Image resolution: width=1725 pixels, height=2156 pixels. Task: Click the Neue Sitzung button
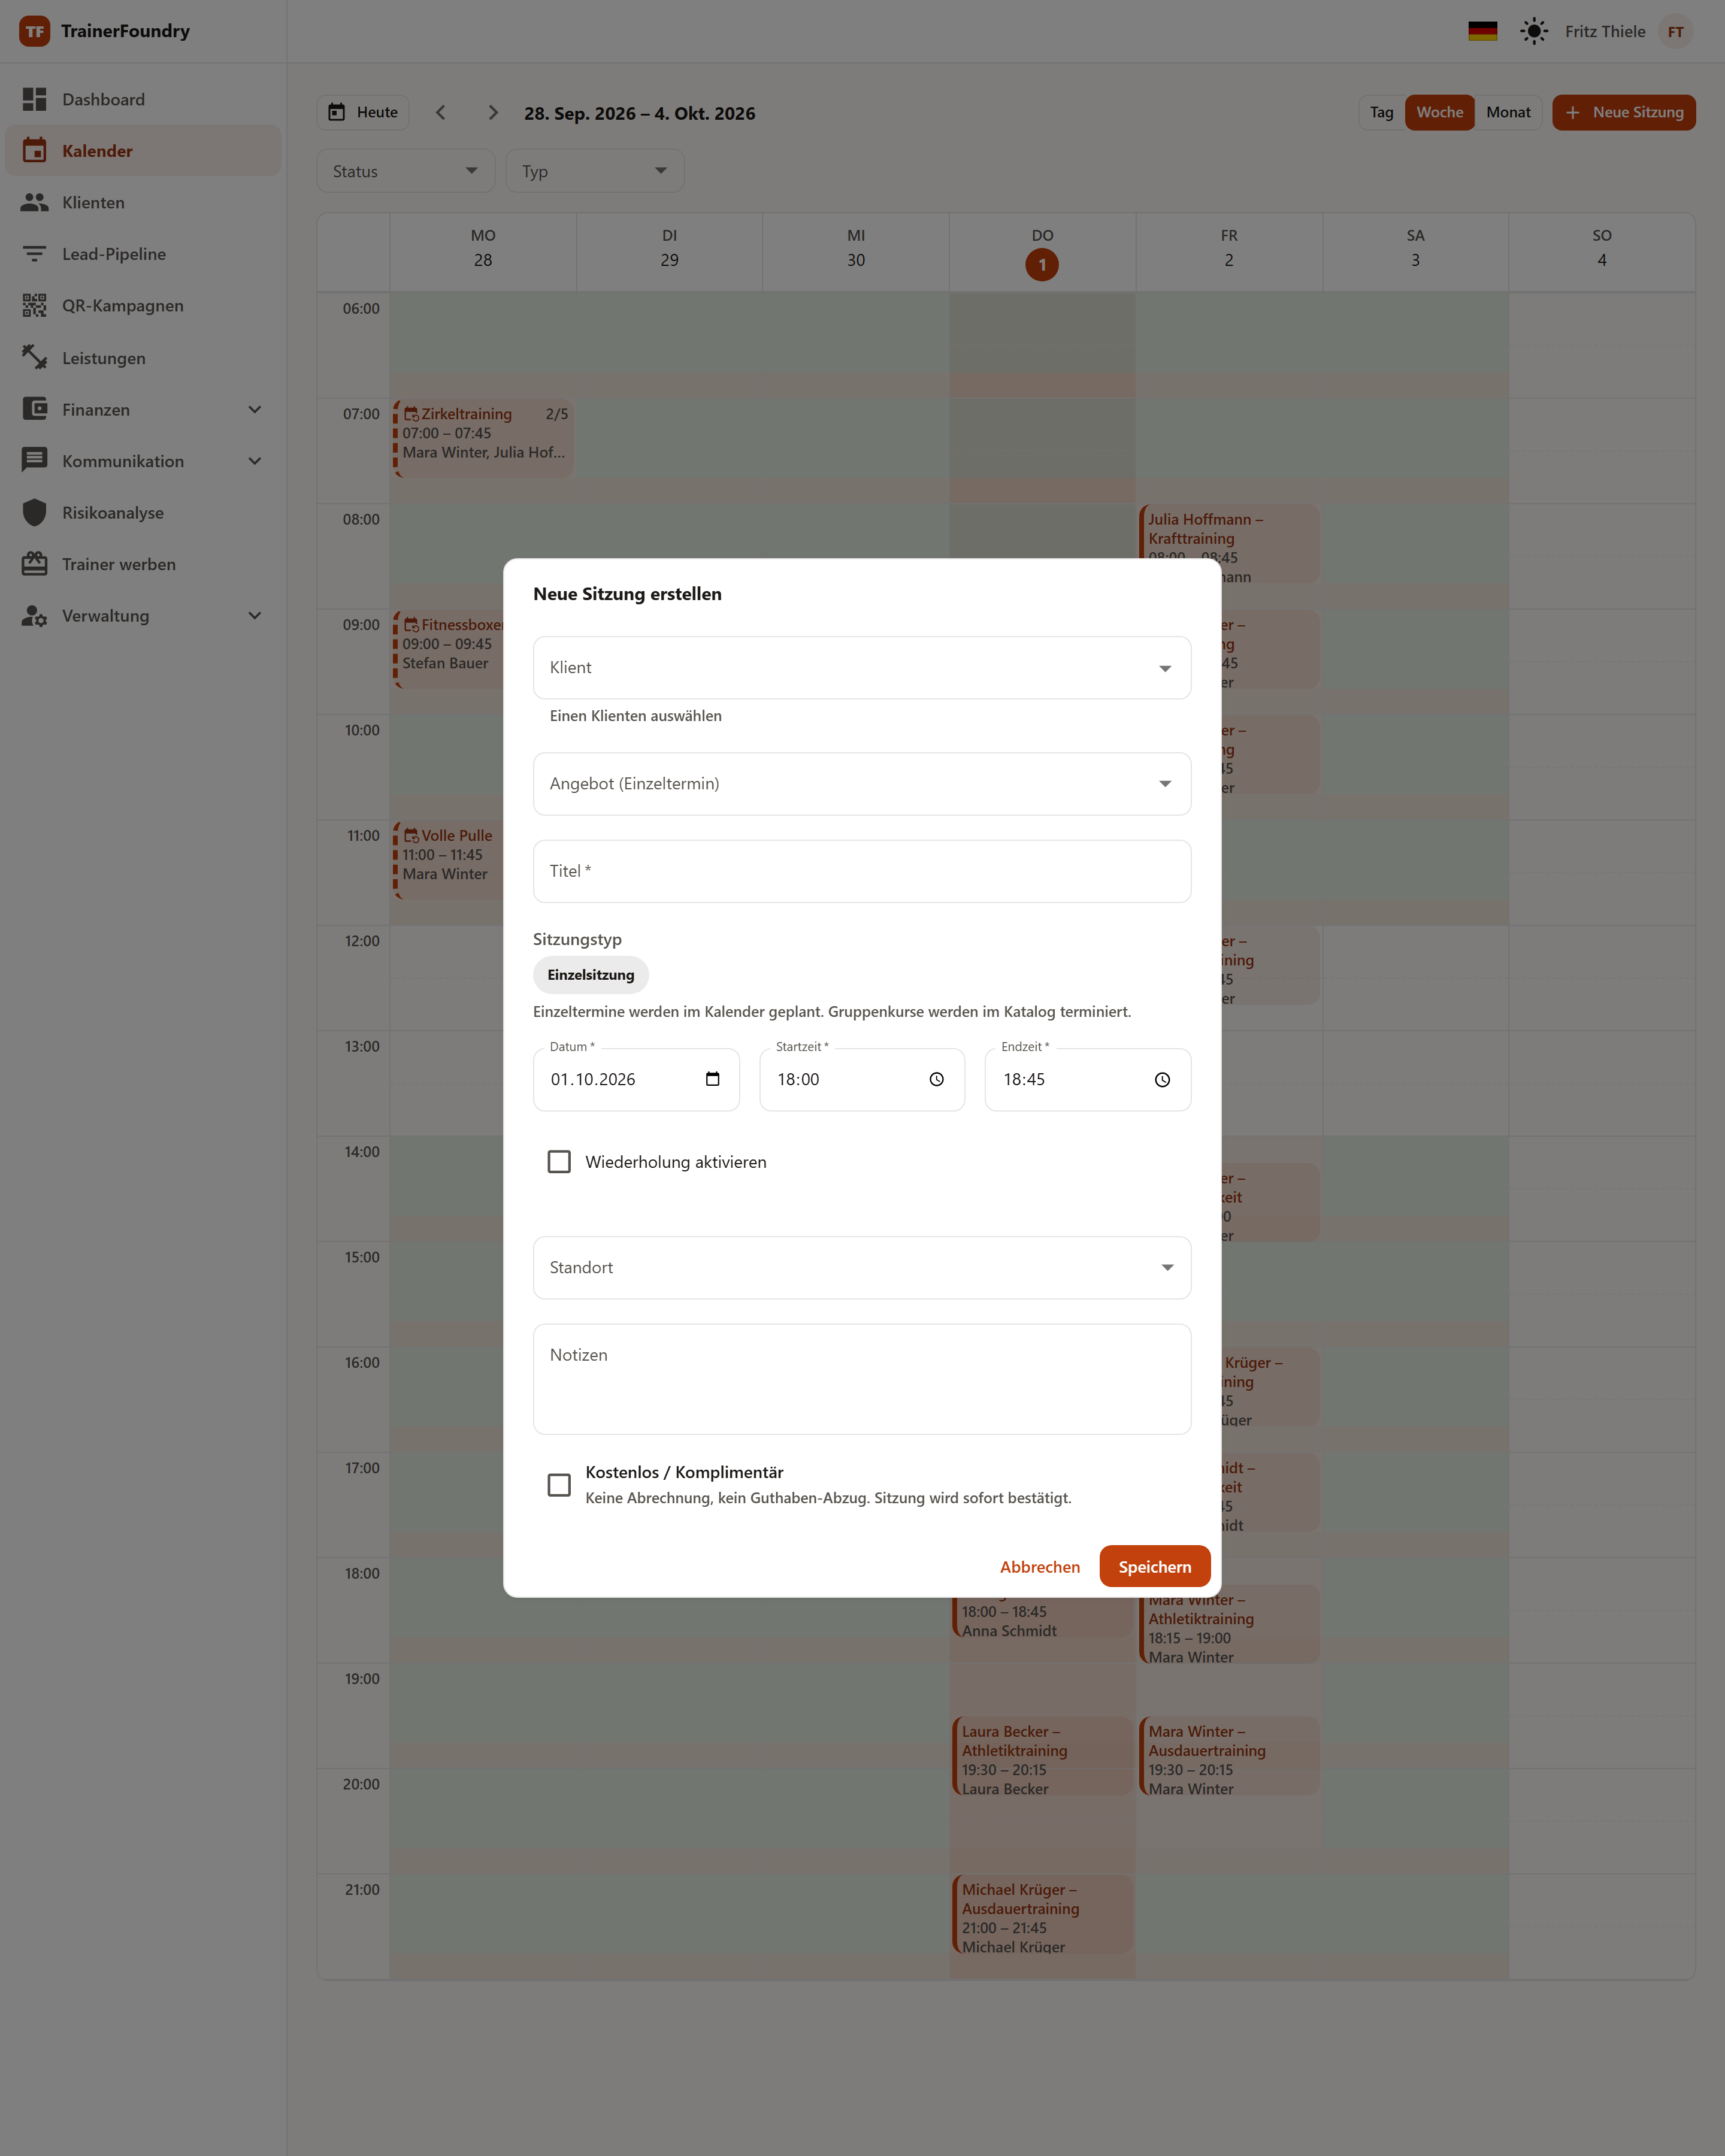pos(1623,112)
